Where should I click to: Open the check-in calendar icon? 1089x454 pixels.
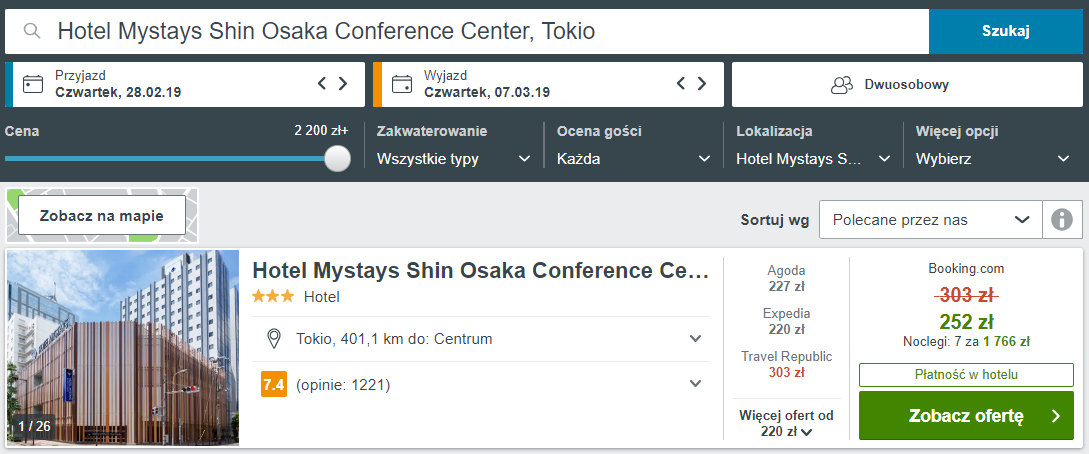click(33, 84)
